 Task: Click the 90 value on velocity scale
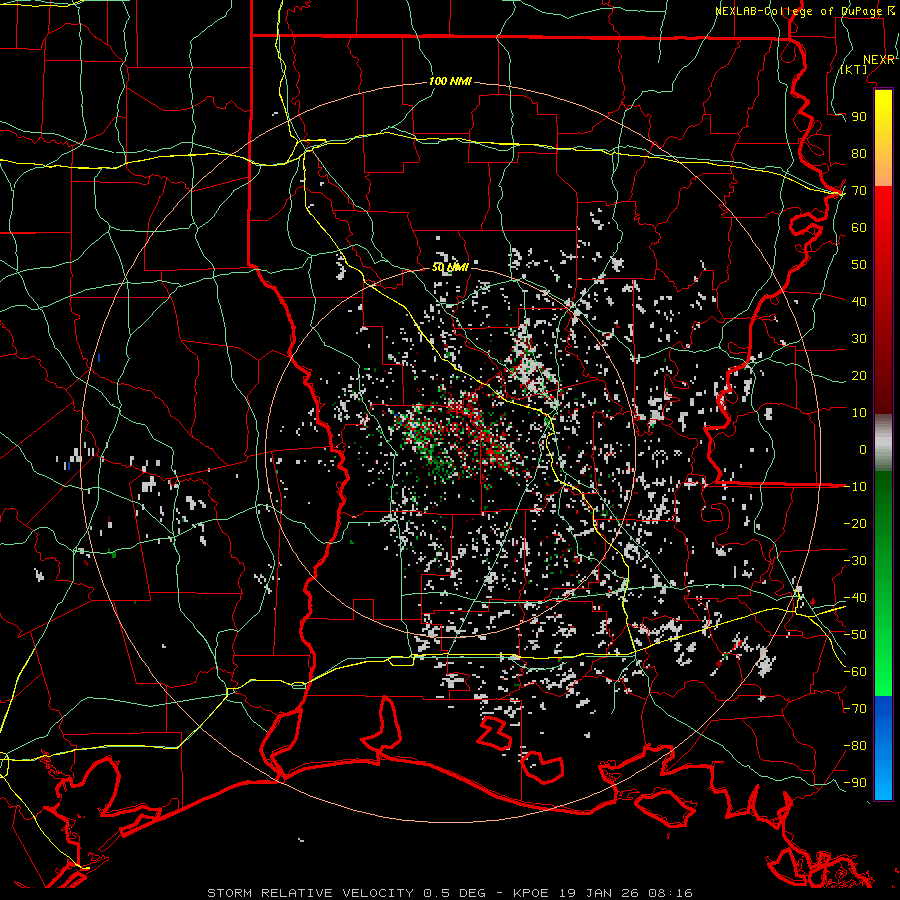coord(859,117)
